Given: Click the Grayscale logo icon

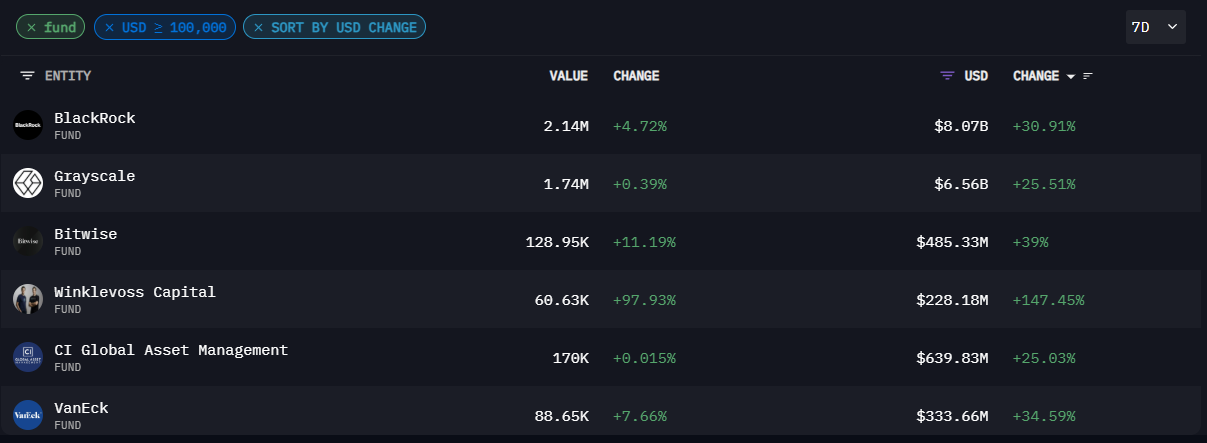Looking at the screenshot, I should (28, 183).
